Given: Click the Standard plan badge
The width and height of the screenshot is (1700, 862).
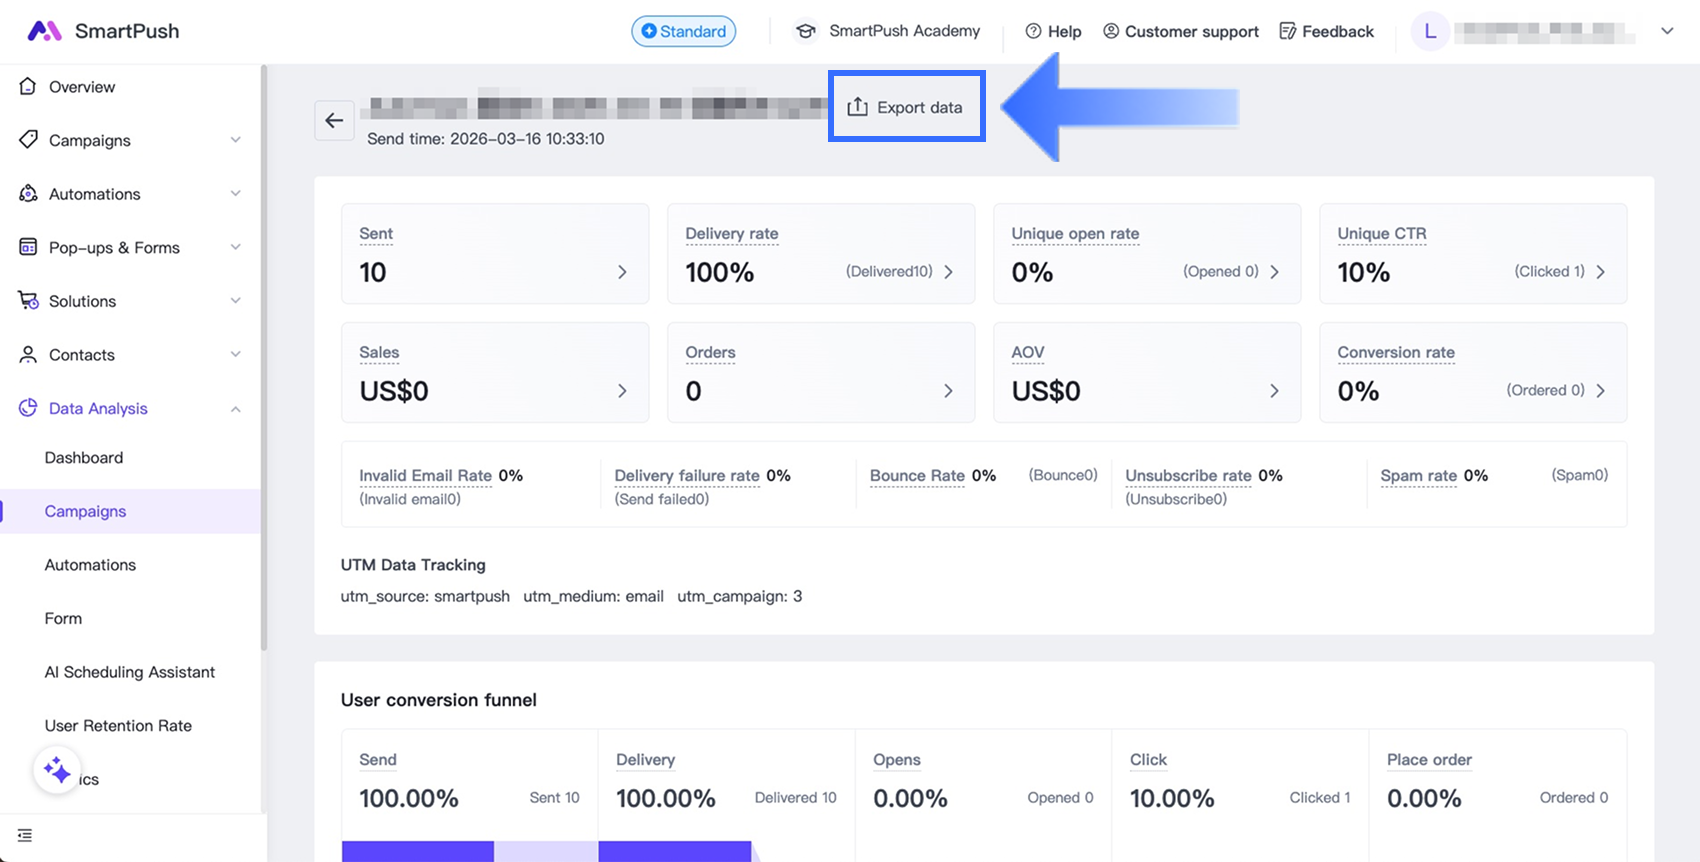Looking at the screenshot, I should pos(684,31).
